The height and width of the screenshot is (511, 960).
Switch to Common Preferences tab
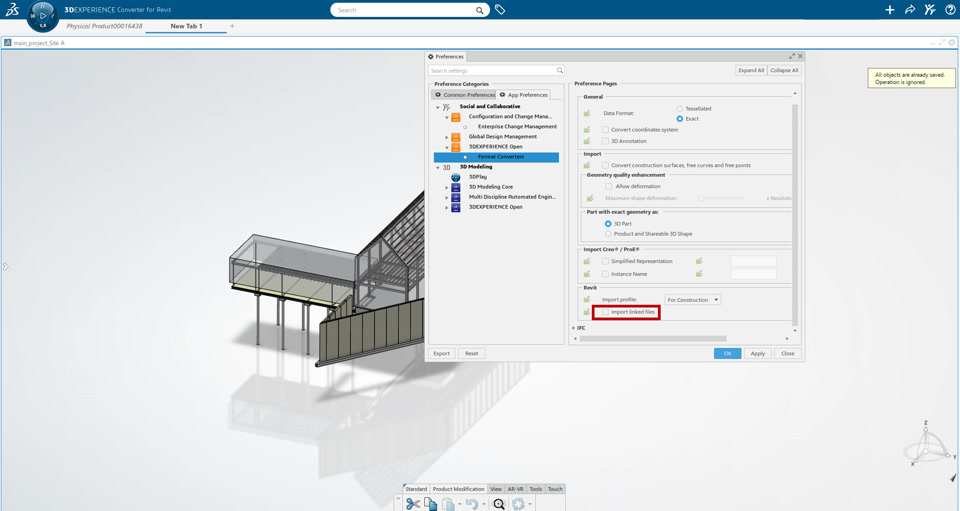tap(464, 95)
